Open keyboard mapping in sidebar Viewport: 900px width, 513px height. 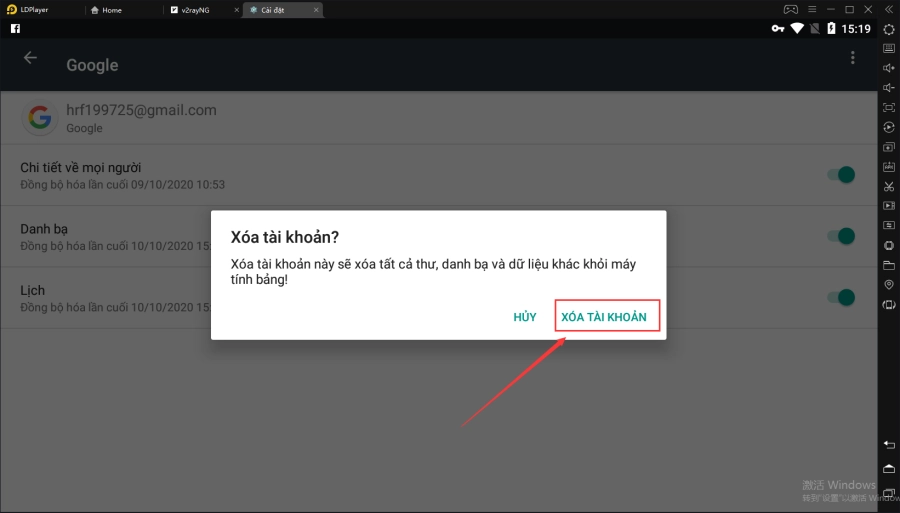tap(889, 49)
